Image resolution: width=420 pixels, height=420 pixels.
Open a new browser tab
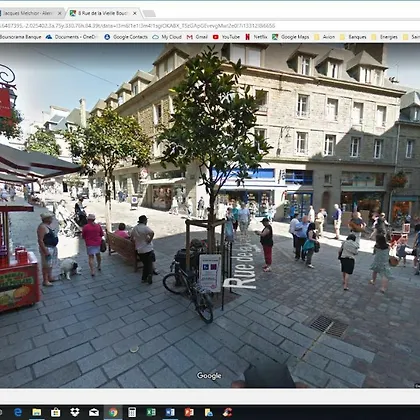(x=149, y=14)
